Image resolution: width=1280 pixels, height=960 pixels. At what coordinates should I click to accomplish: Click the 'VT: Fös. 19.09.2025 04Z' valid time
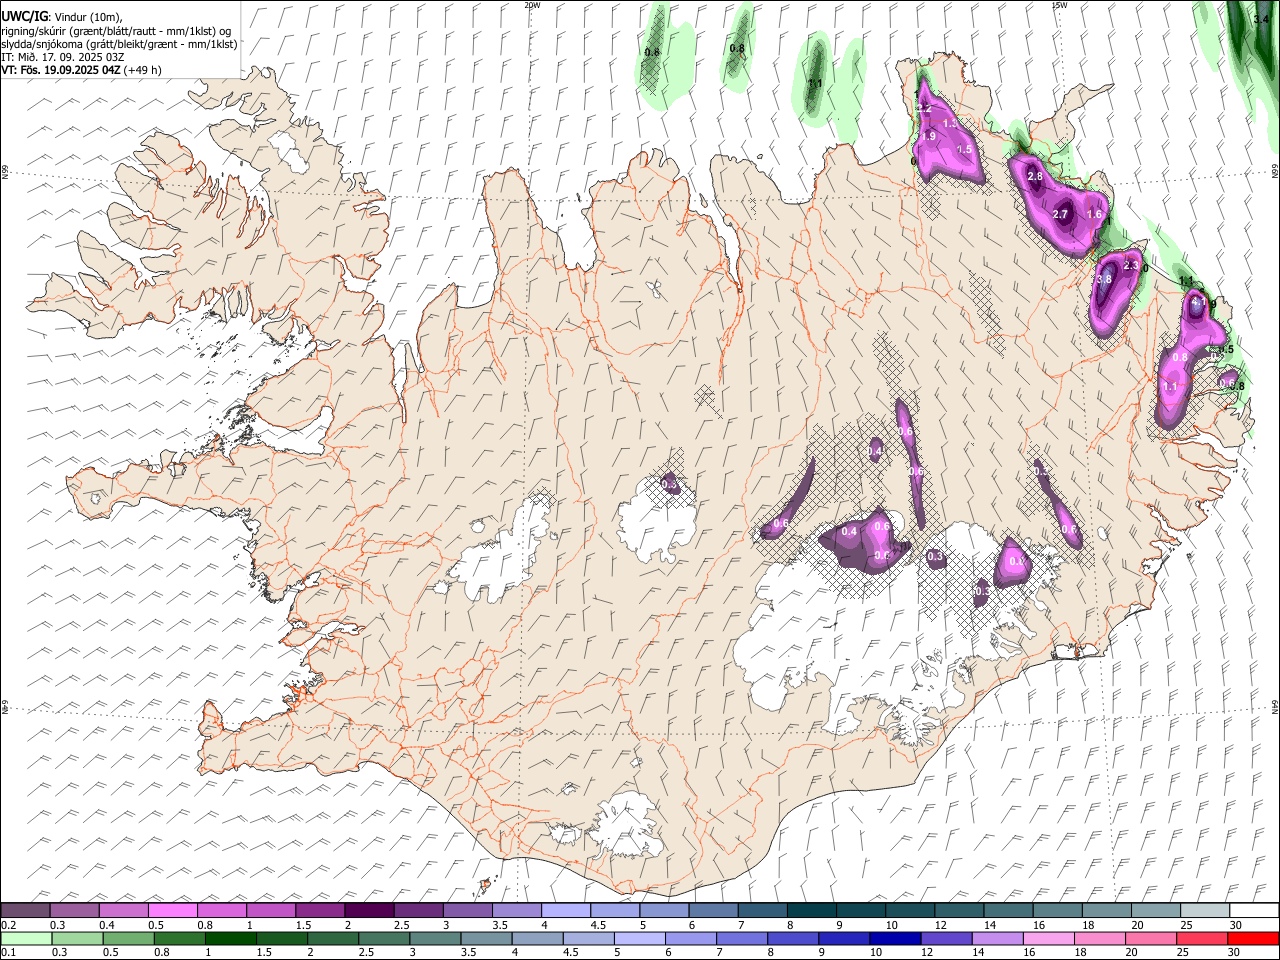61,70
